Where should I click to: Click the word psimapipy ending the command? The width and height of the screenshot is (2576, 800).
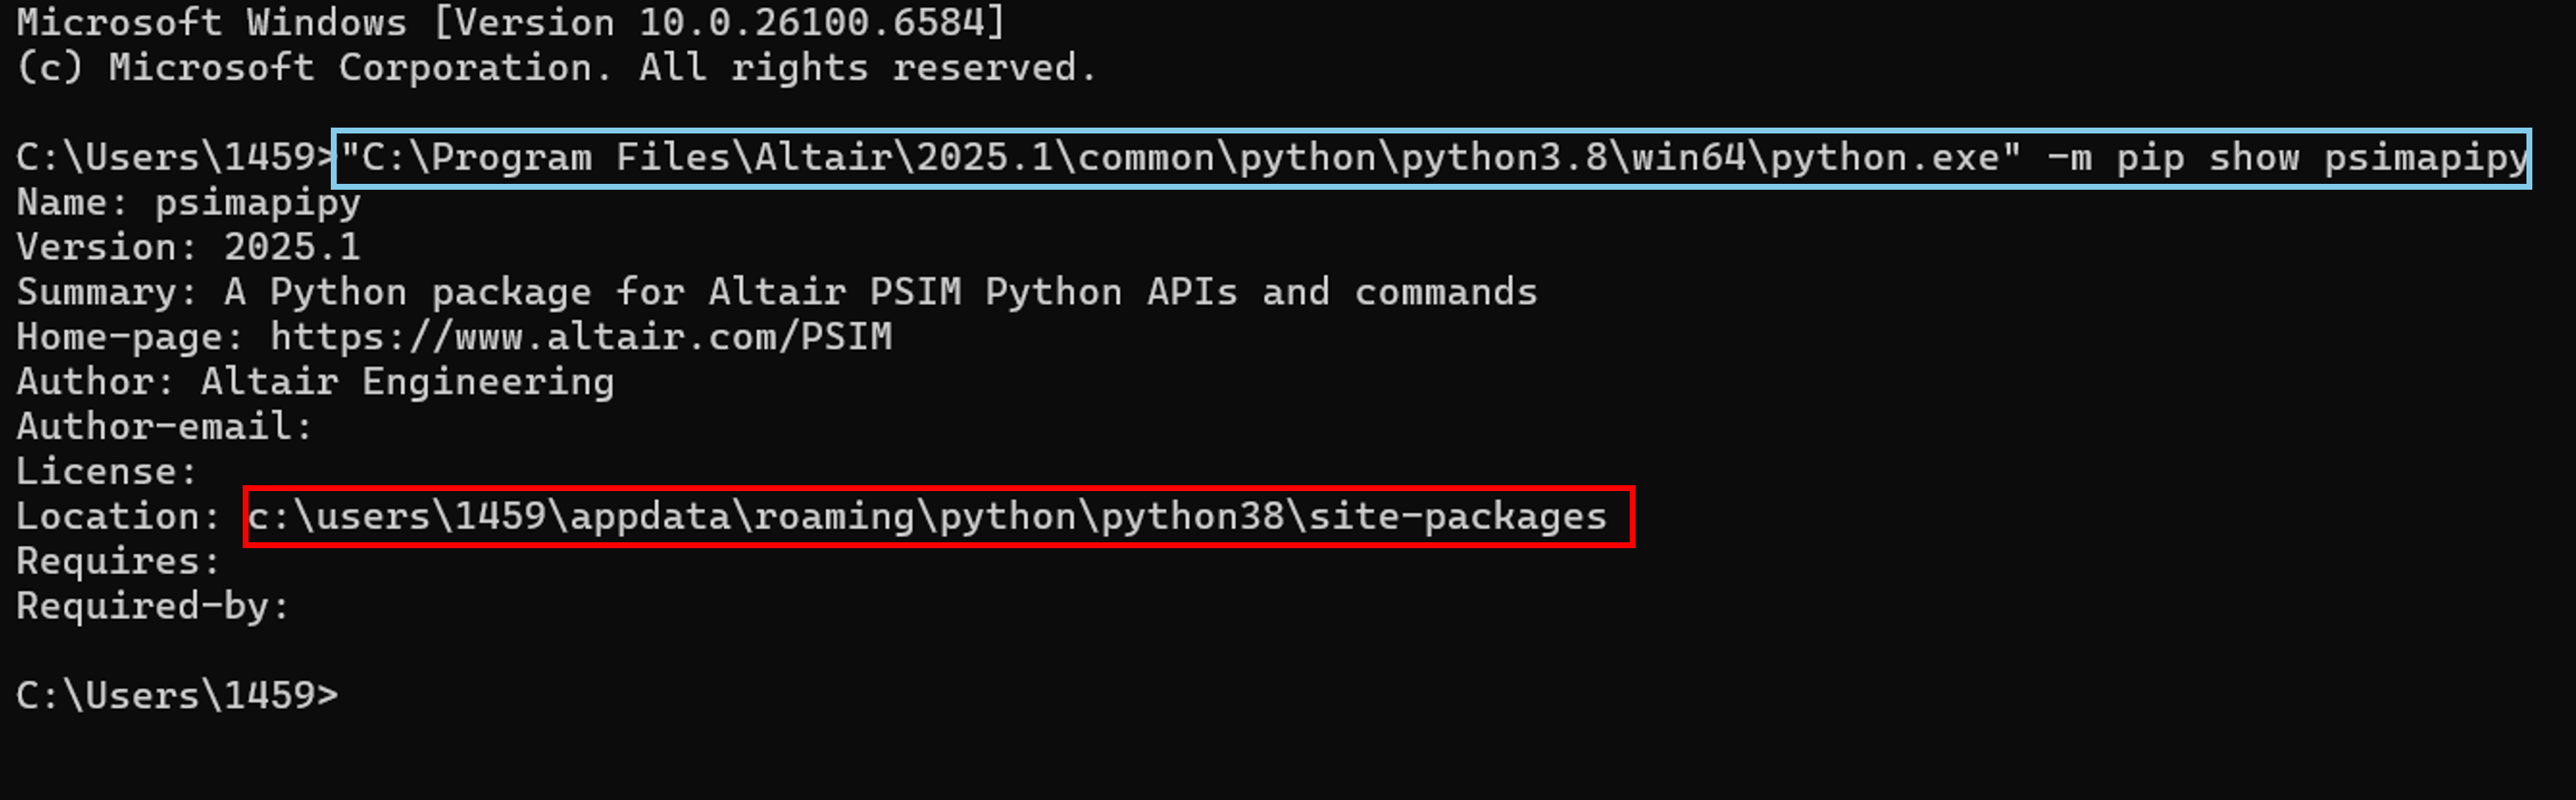pos(2425,158)
